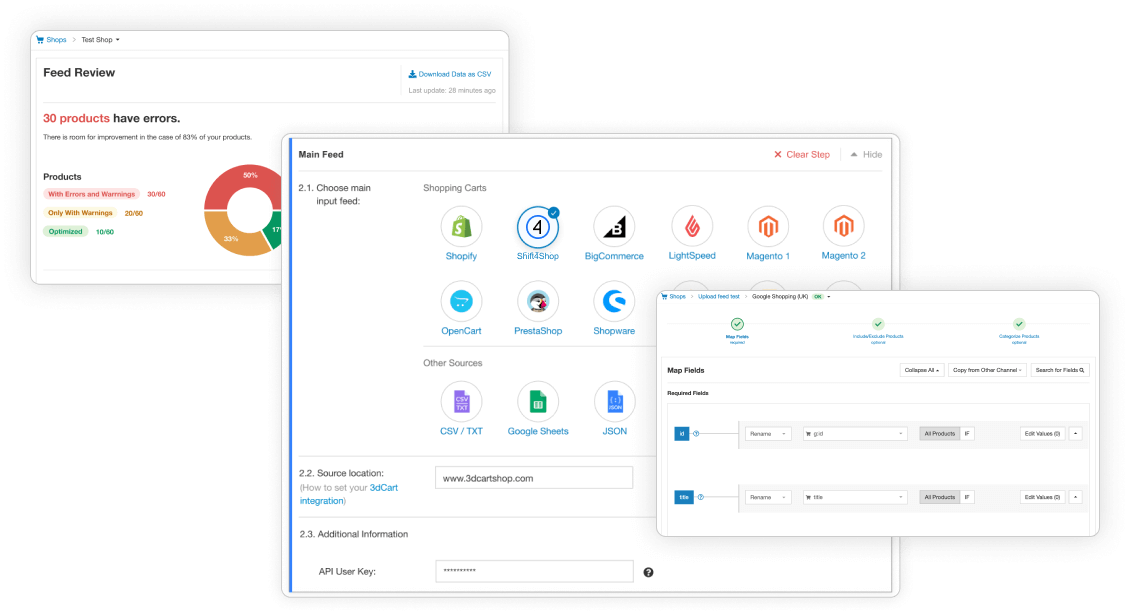Image resolution: width=1130 pixels, height=614 pixels.
Task: Click the blue id field tag
Action: 682,434
